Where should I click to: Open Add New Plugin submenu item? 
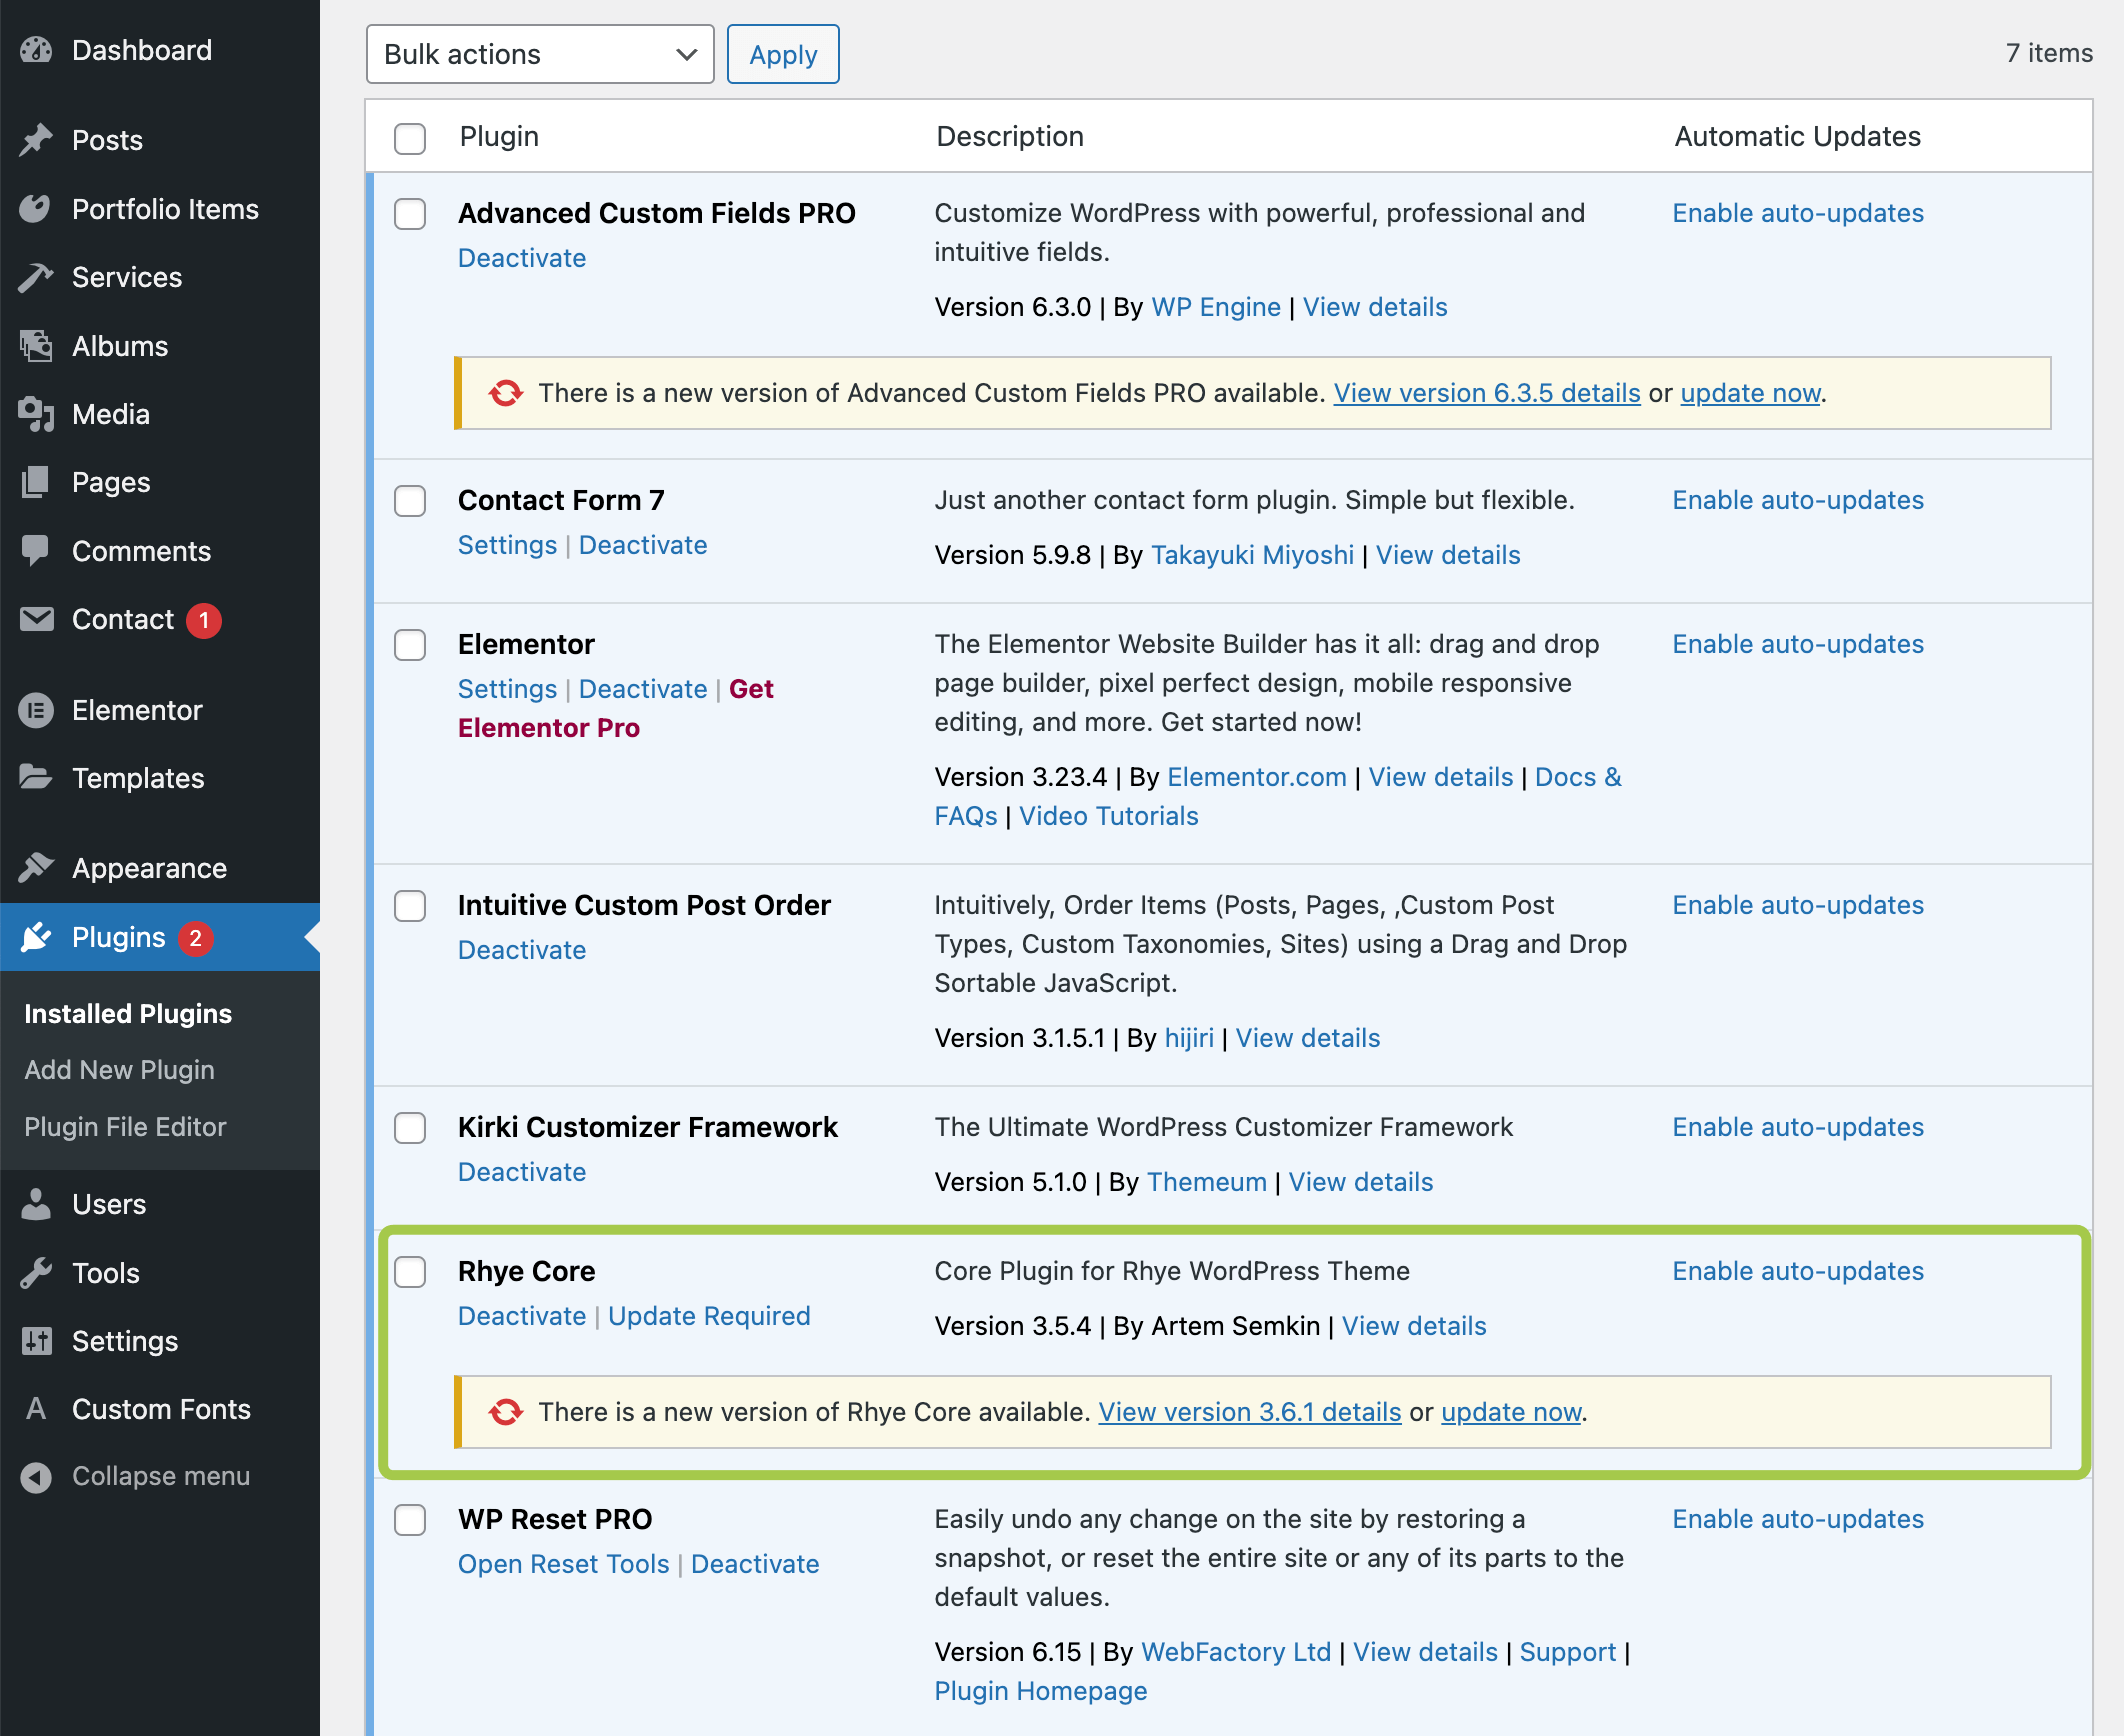(x=119, y=1070)
